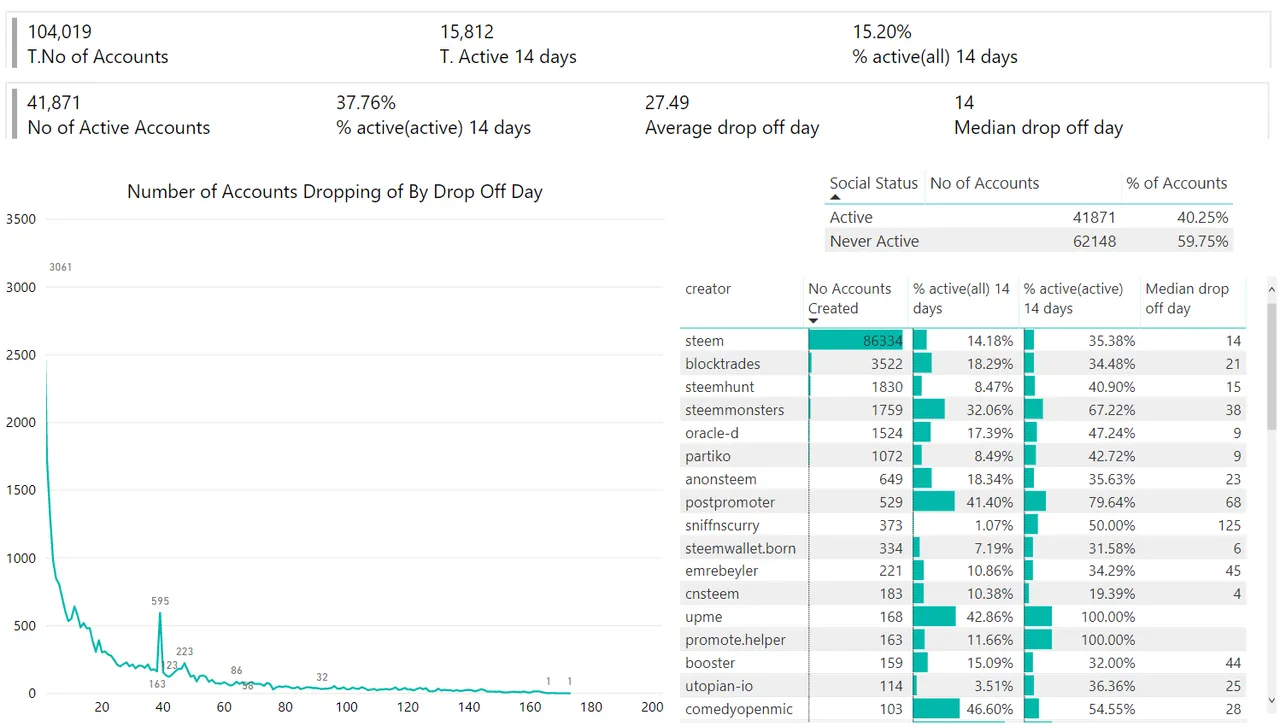The image size is (1280, 725).
Task: Click the % of Accounts column header
Action: [1176, 183]
